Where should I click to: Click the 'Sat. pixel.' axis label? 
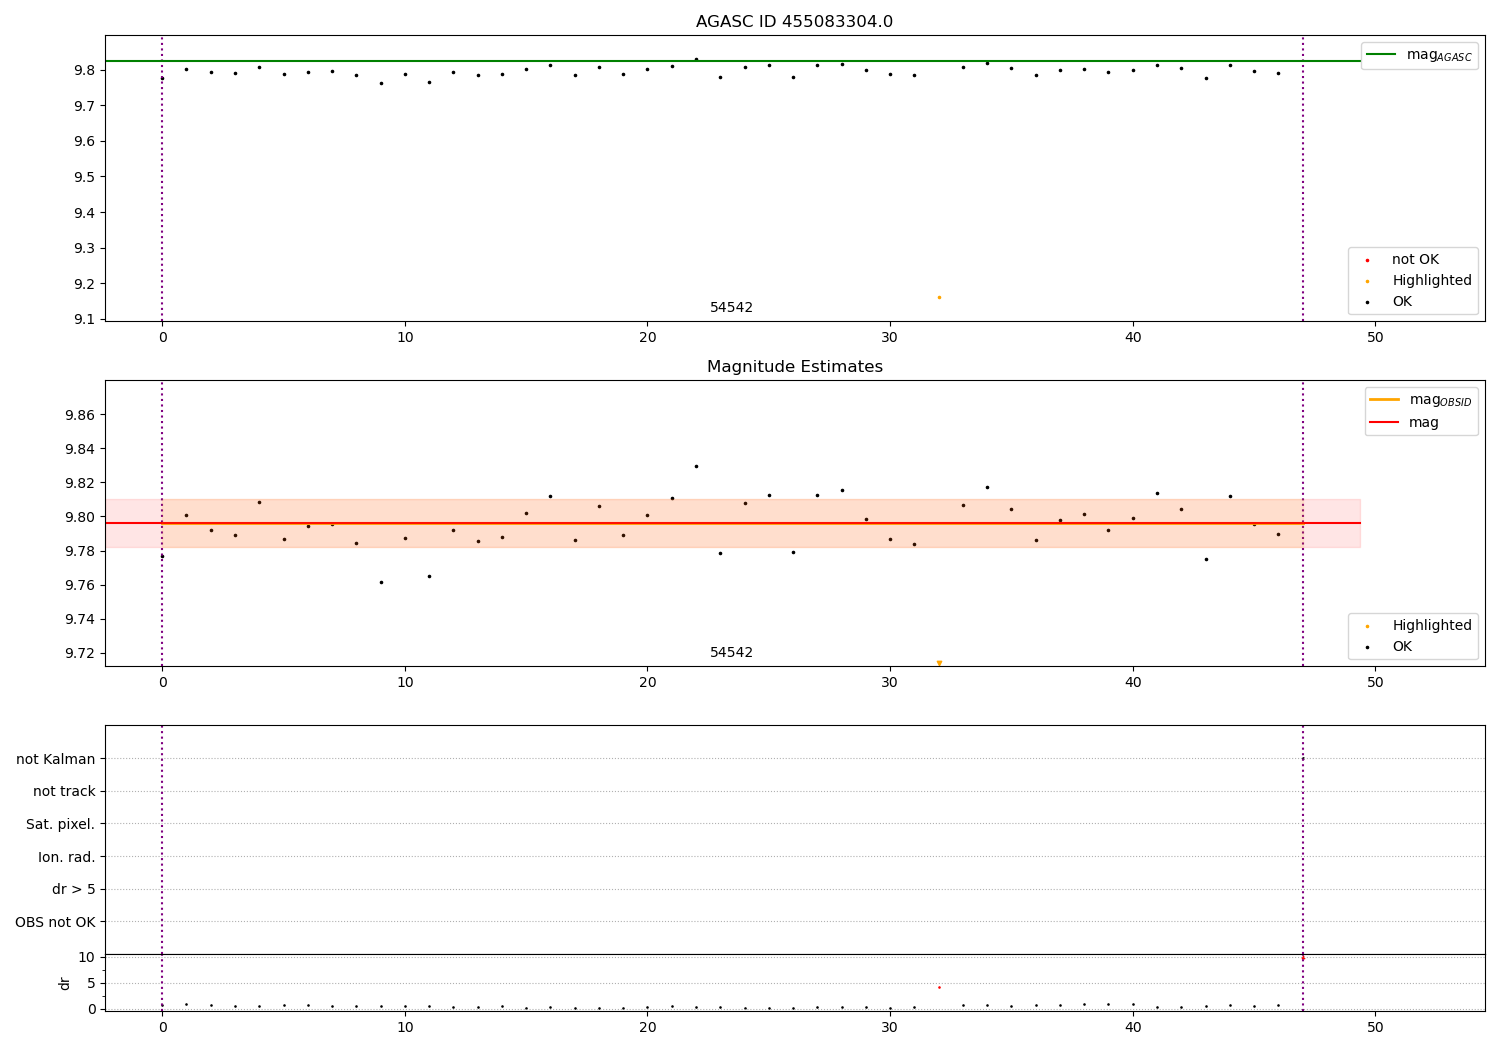tap(61, 824)
